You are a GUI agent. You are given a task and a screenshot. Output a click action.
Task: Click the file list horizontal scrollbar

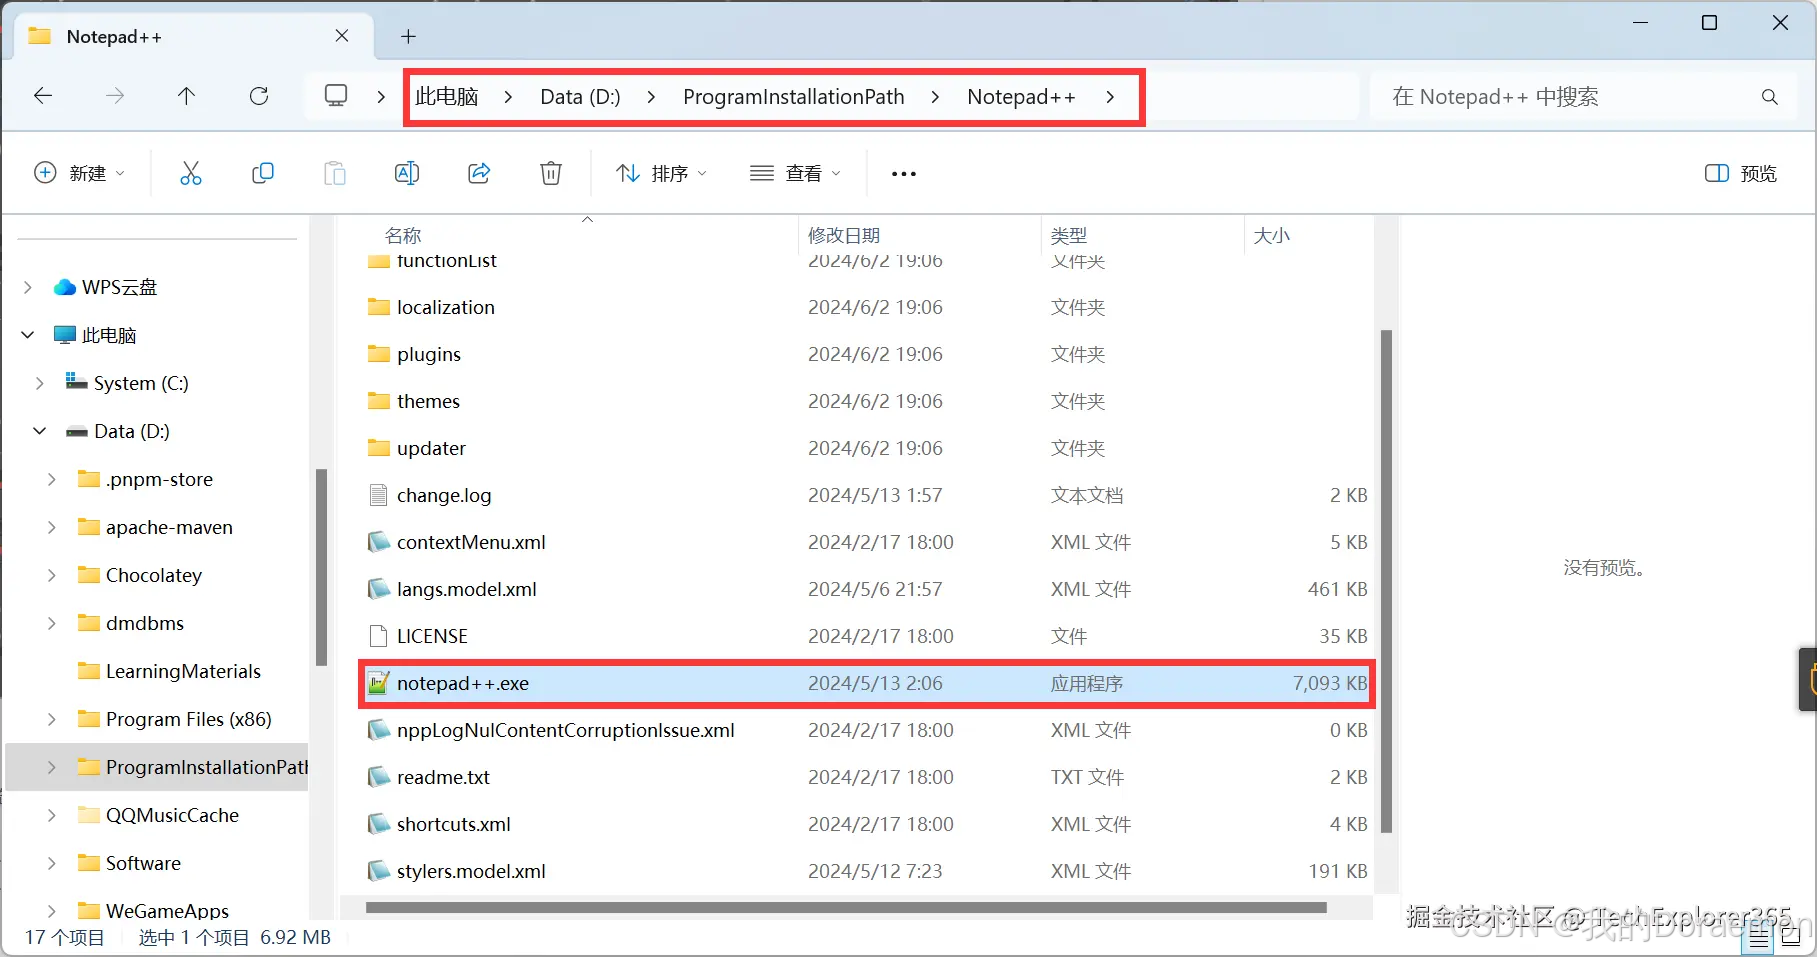coord(846,908)
